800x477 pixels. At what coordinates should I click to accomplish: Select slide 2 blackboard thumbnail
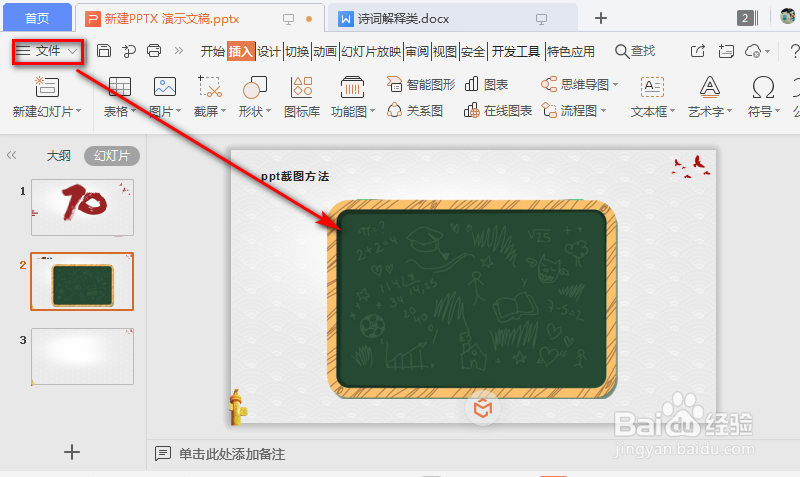click(82, 281)
